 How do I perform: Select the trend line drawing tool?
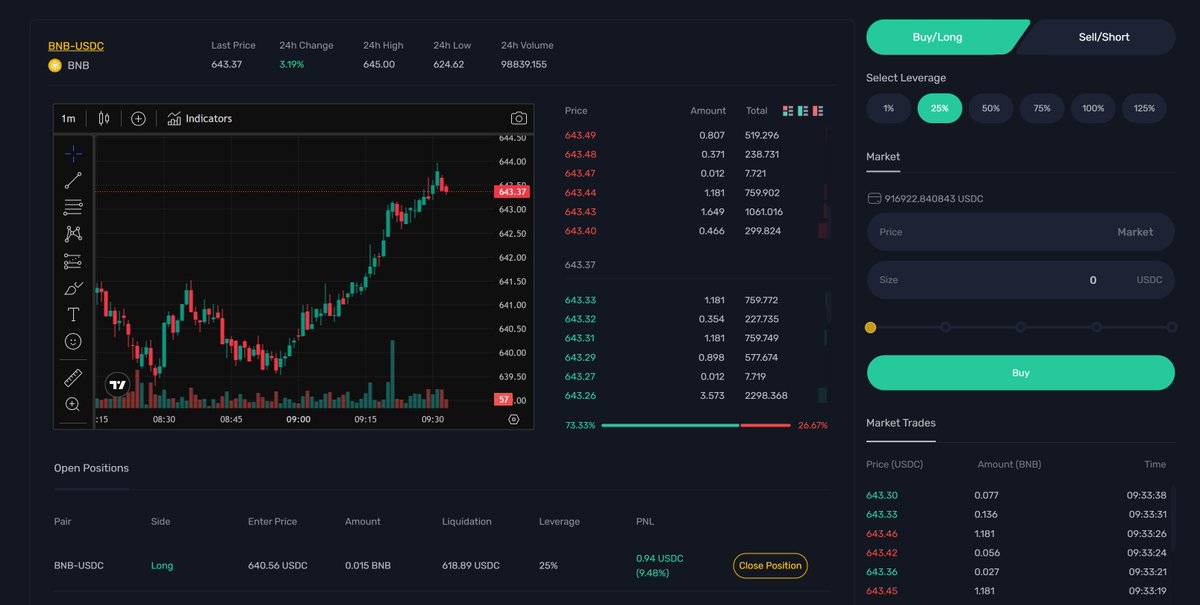72,180
